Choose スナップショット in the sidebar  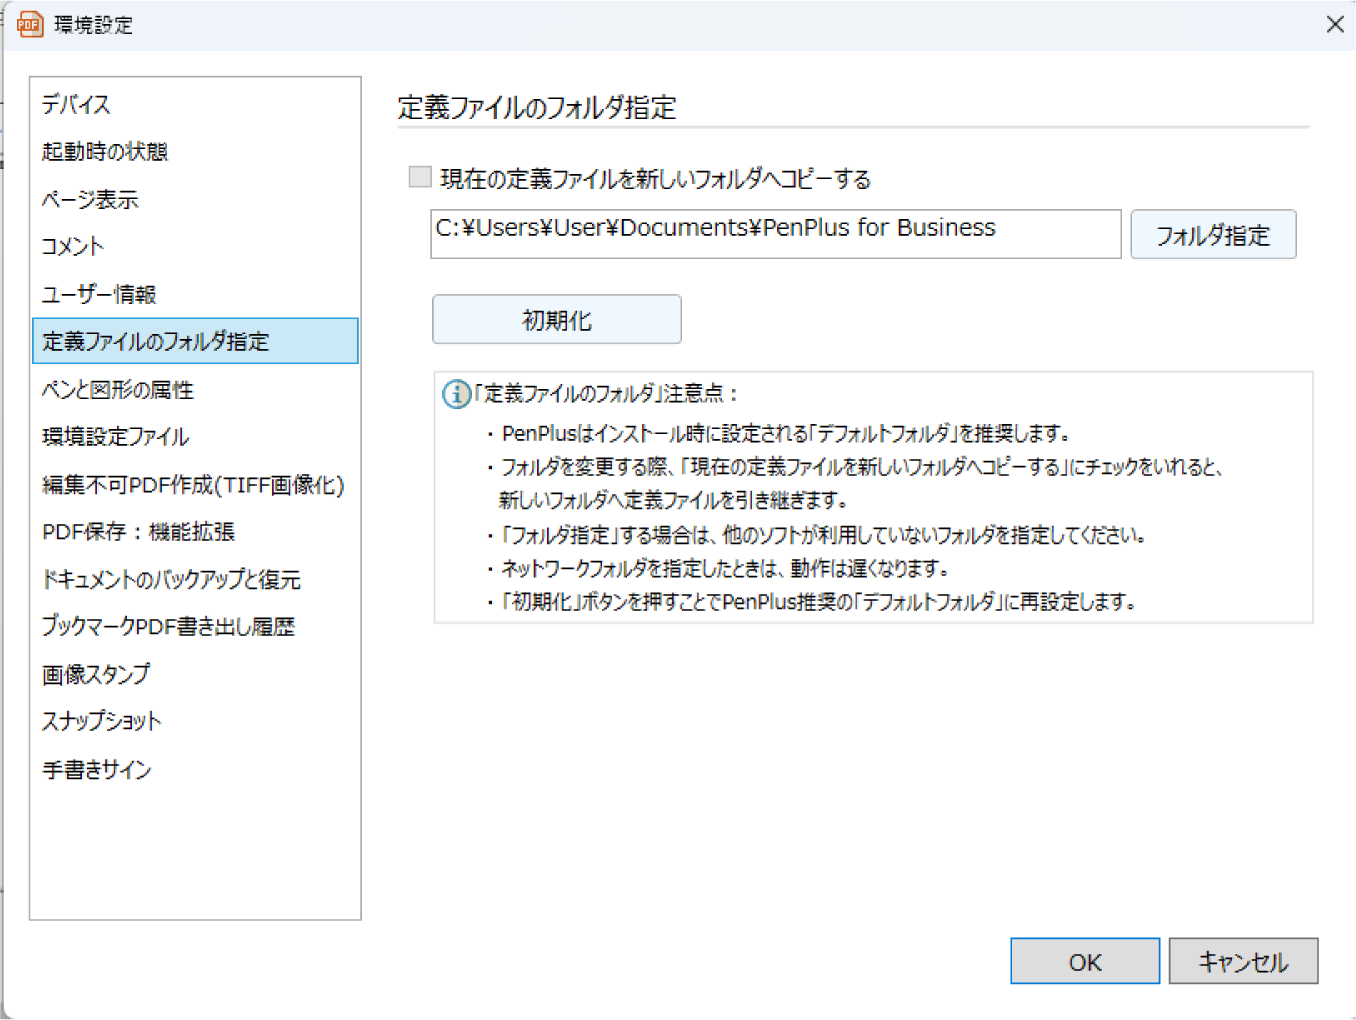click(x=101, y=721)
